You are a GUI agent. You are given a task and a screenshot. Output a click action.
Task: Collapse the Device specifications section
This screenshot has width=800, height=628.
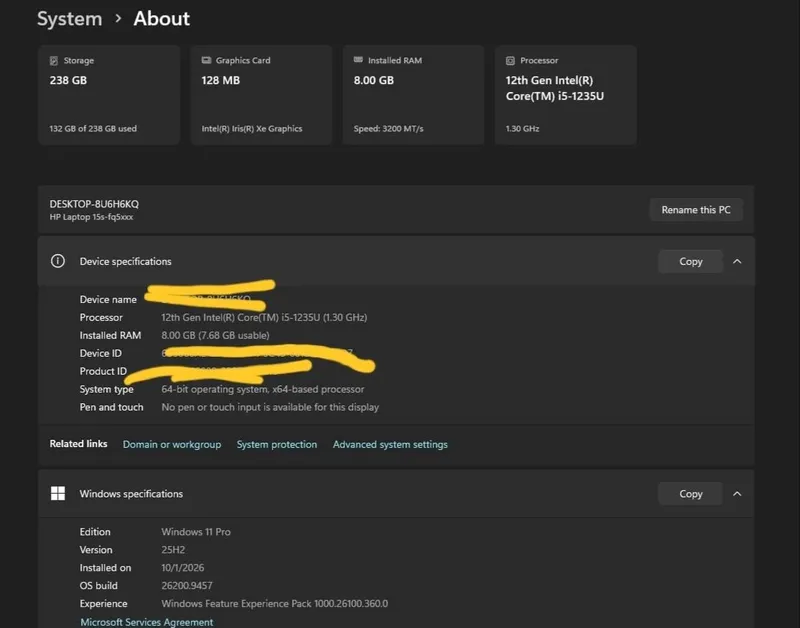pos(737,261)
